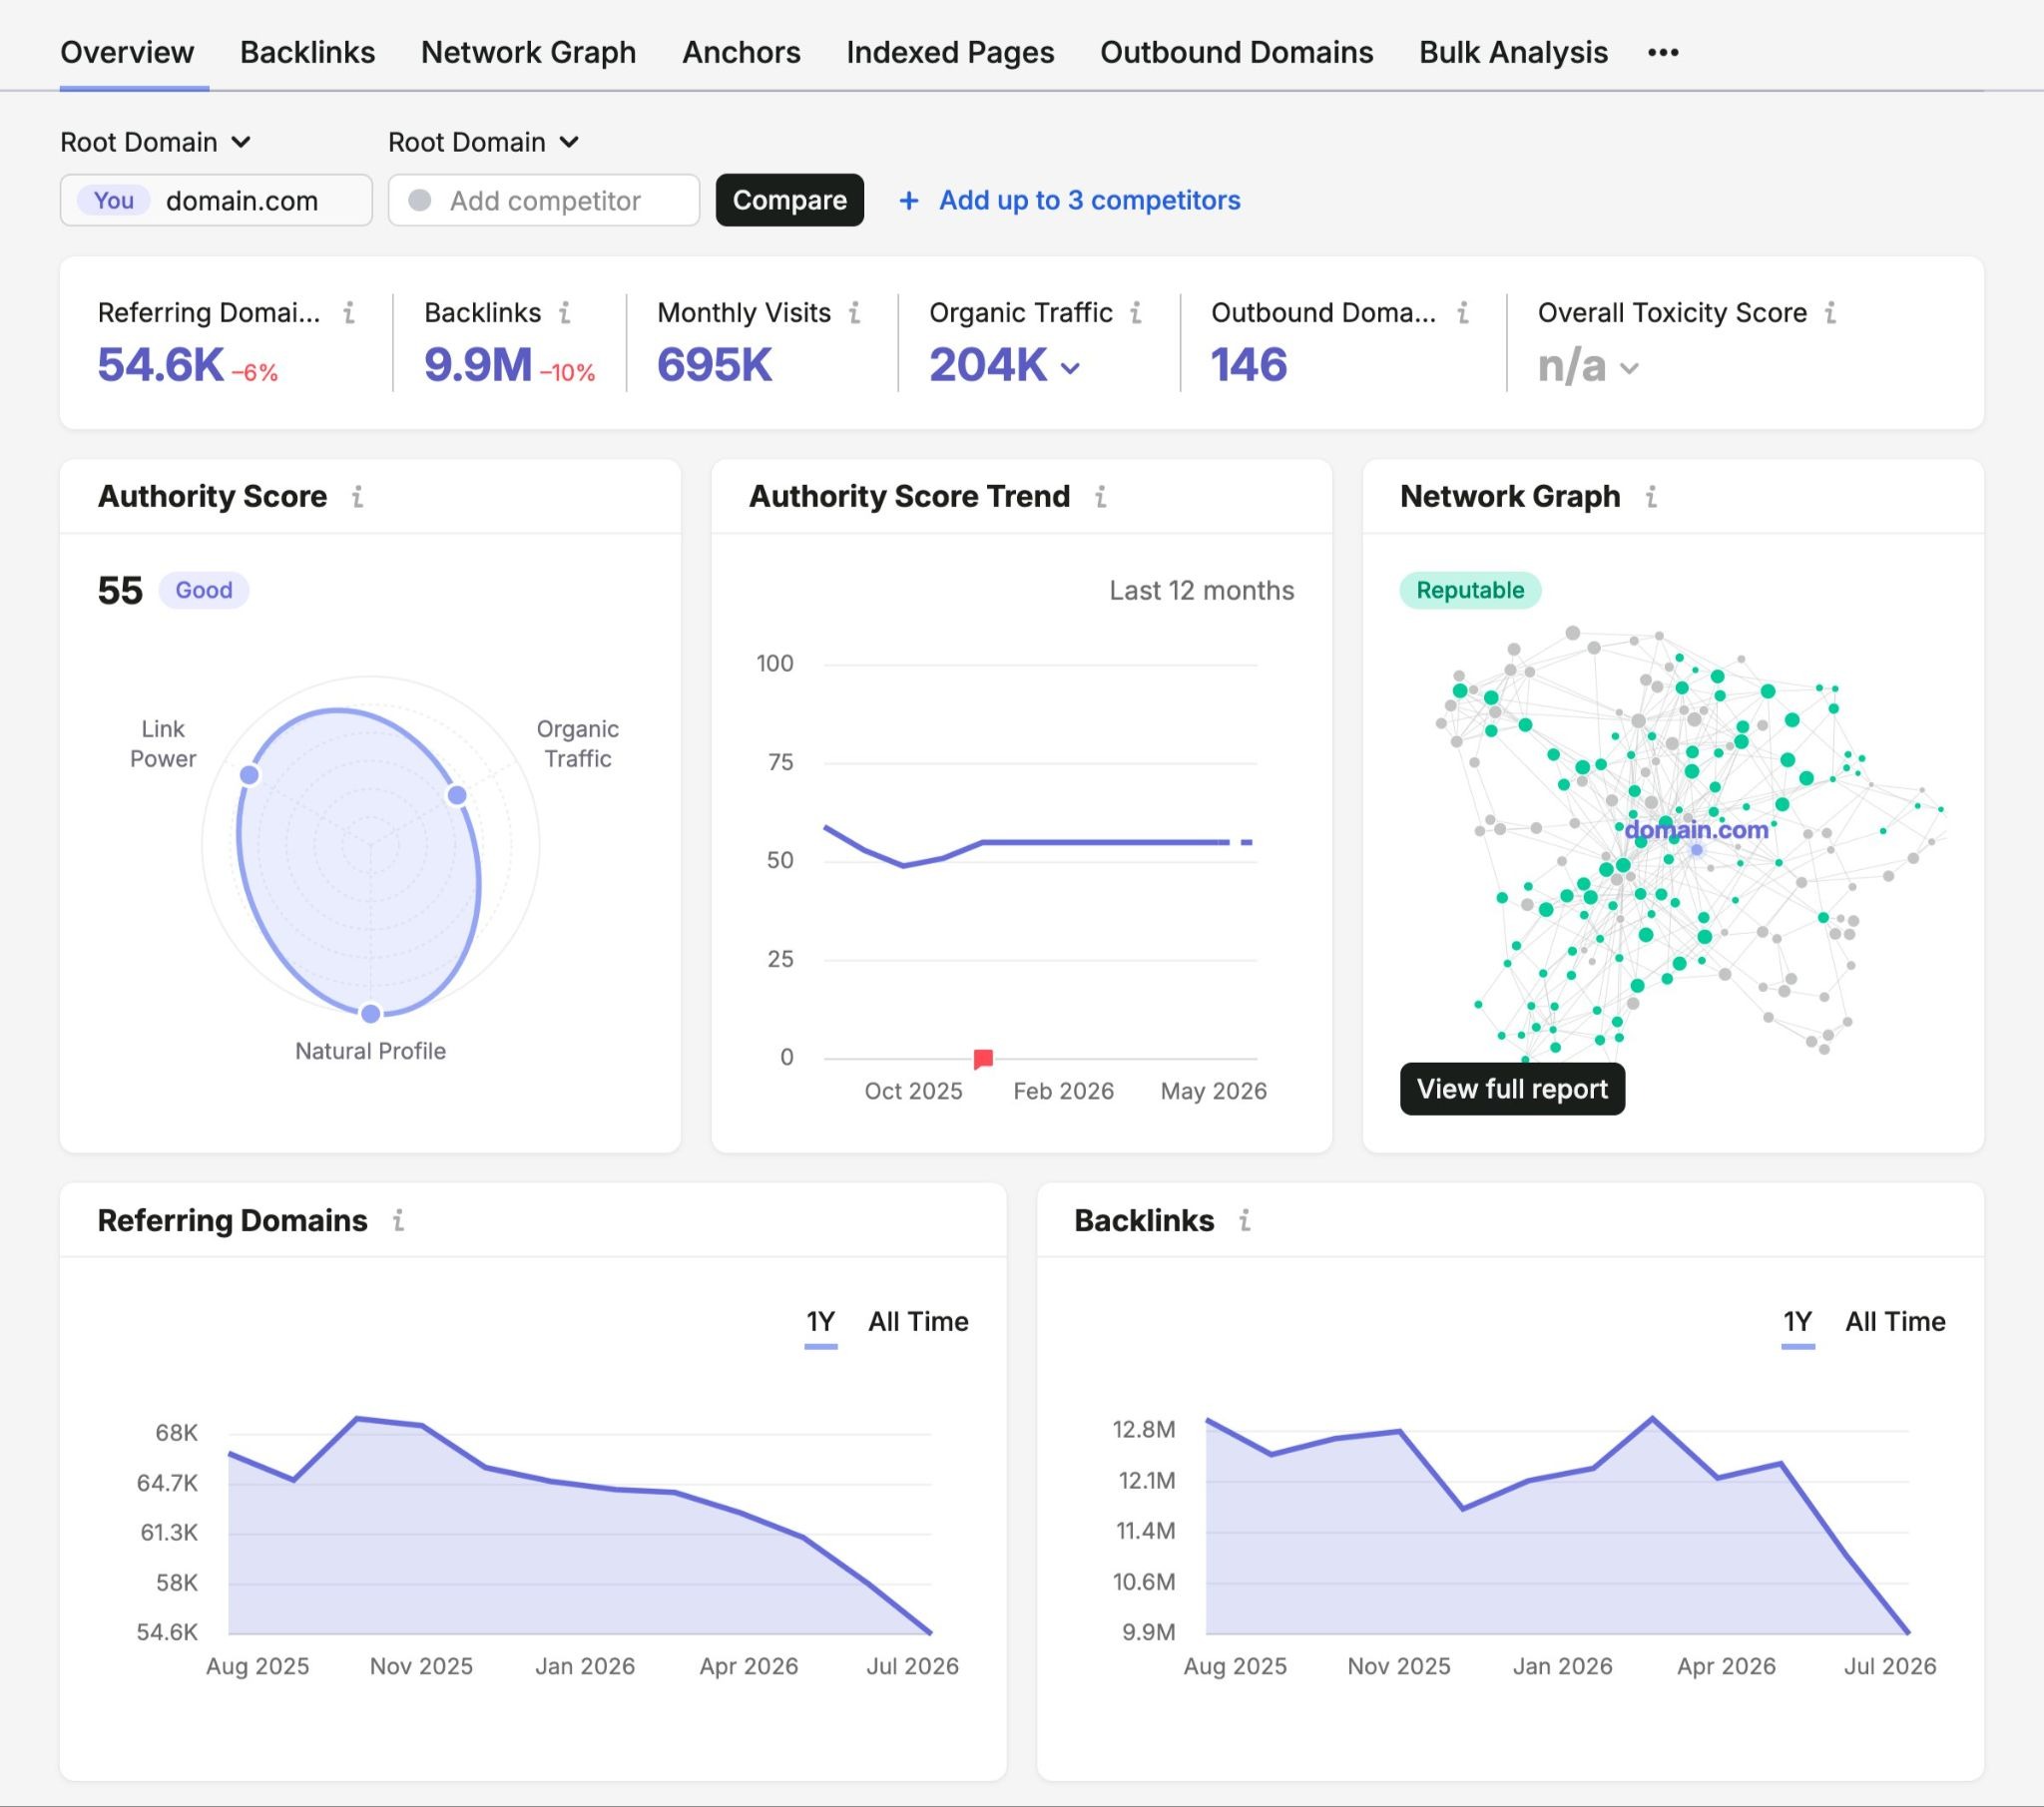
Task: Click the Last 12 months label
Action: pyautogui.click(x=1201, y=590)
